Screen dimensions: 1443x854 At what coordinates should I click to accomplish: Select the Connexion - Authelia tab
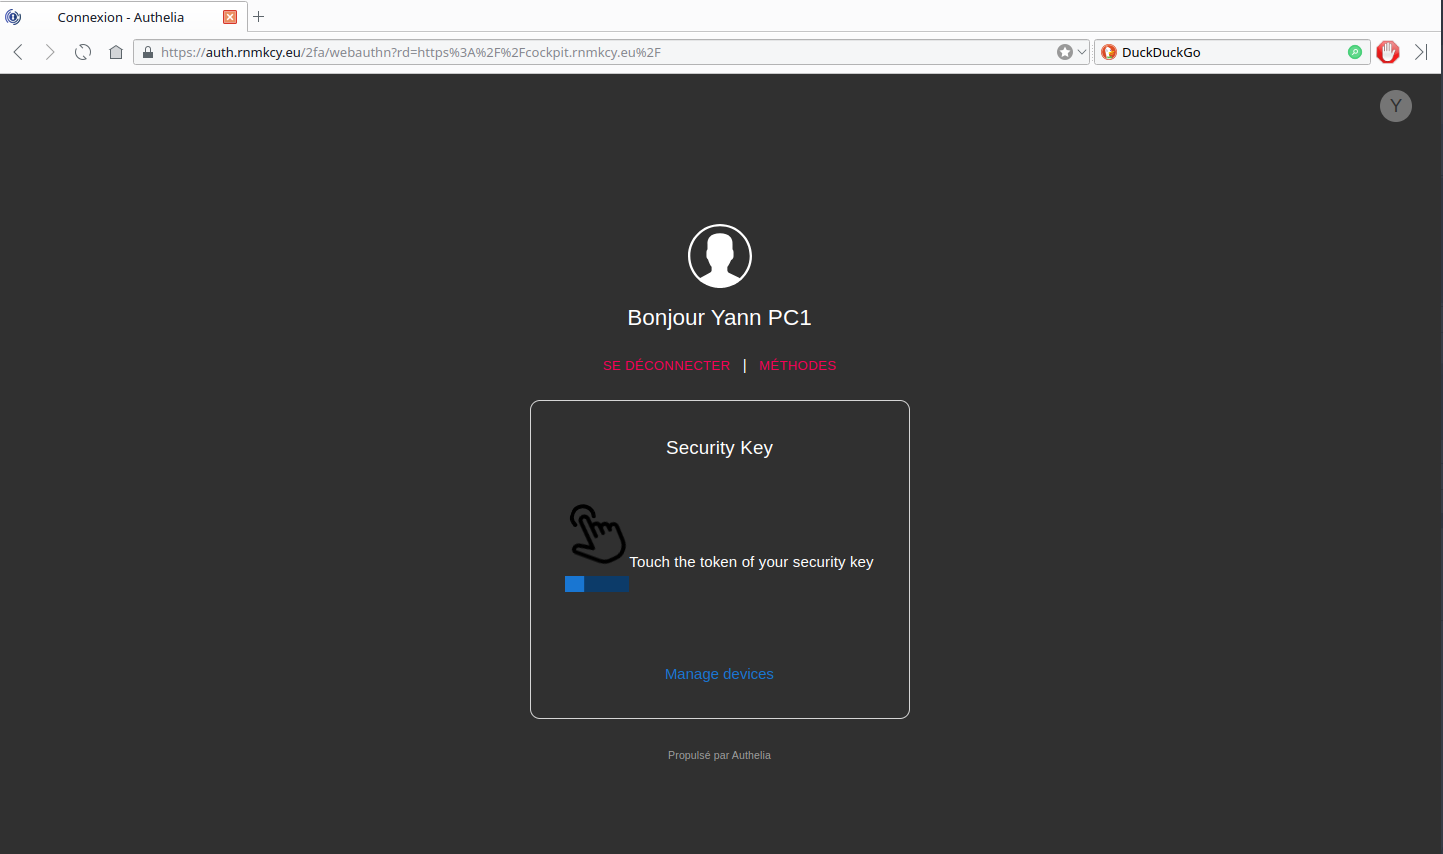120,17
